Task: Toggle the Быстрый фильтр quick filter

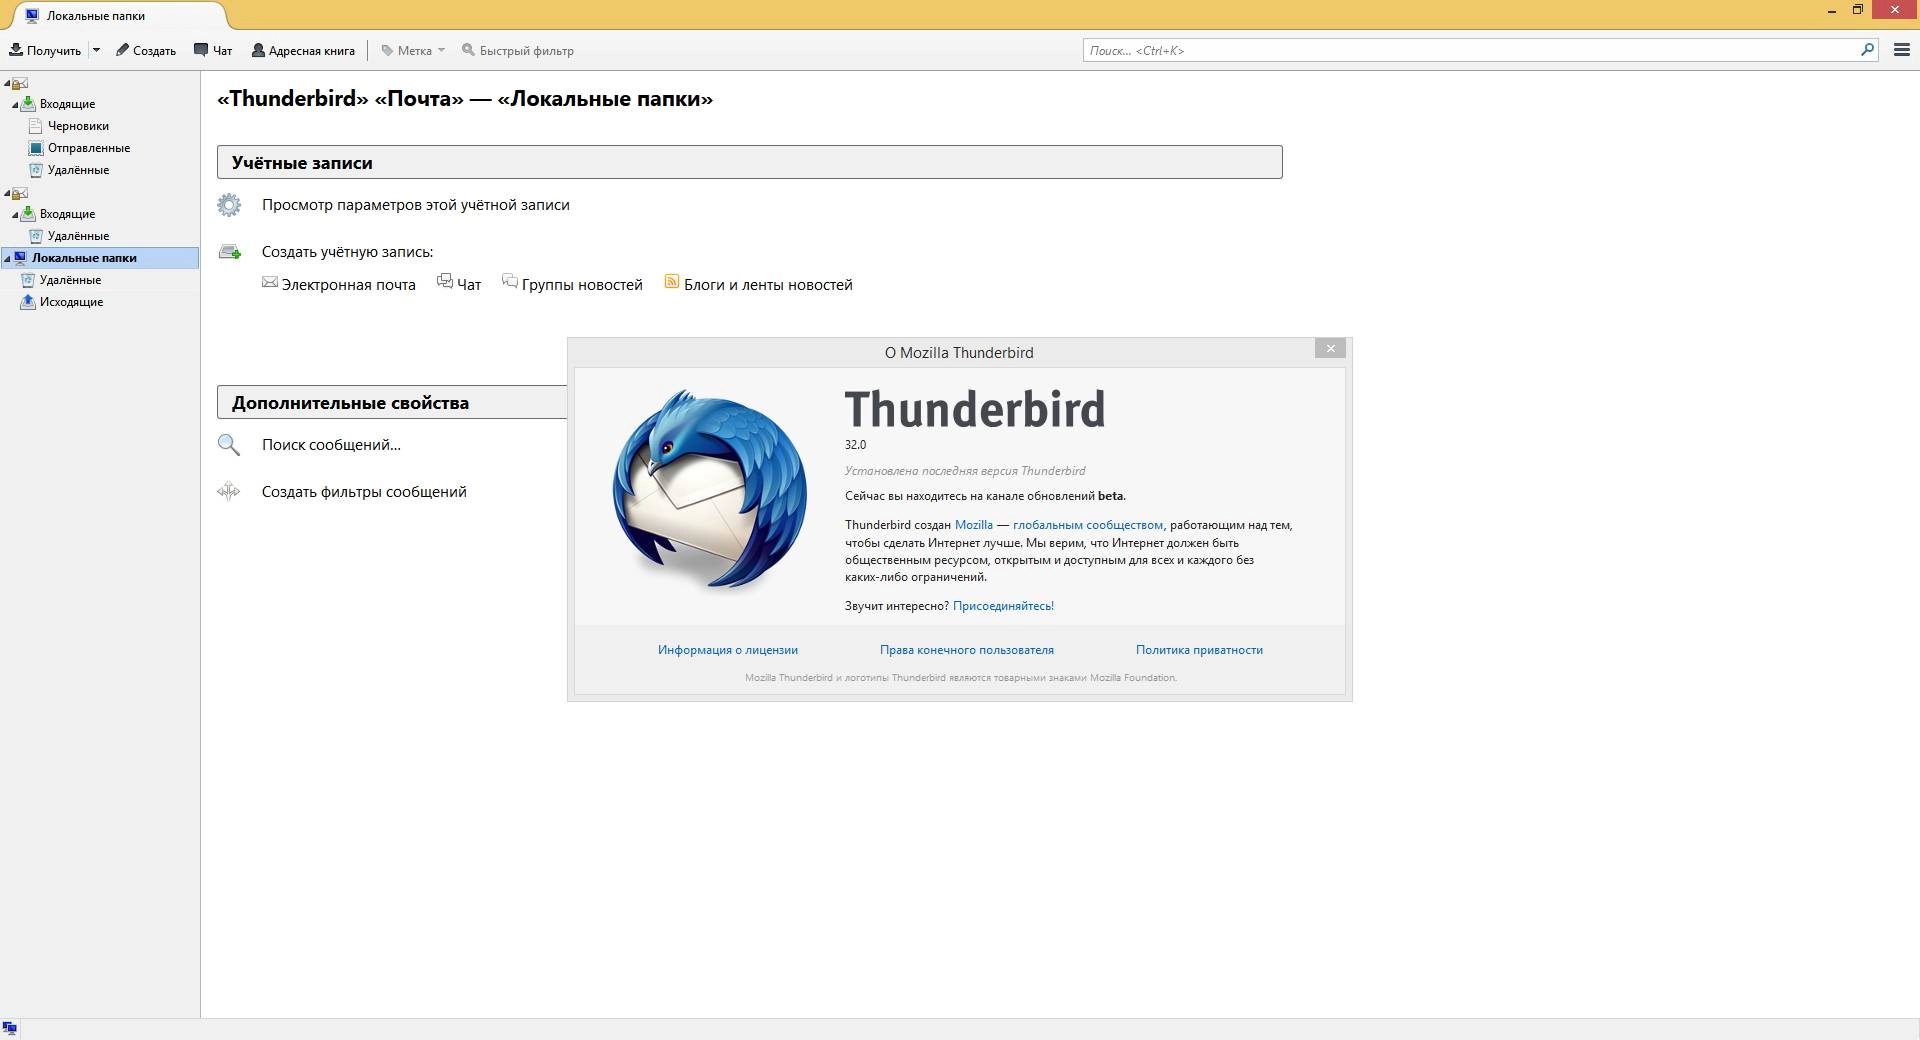Action: [x=517, y=50]
